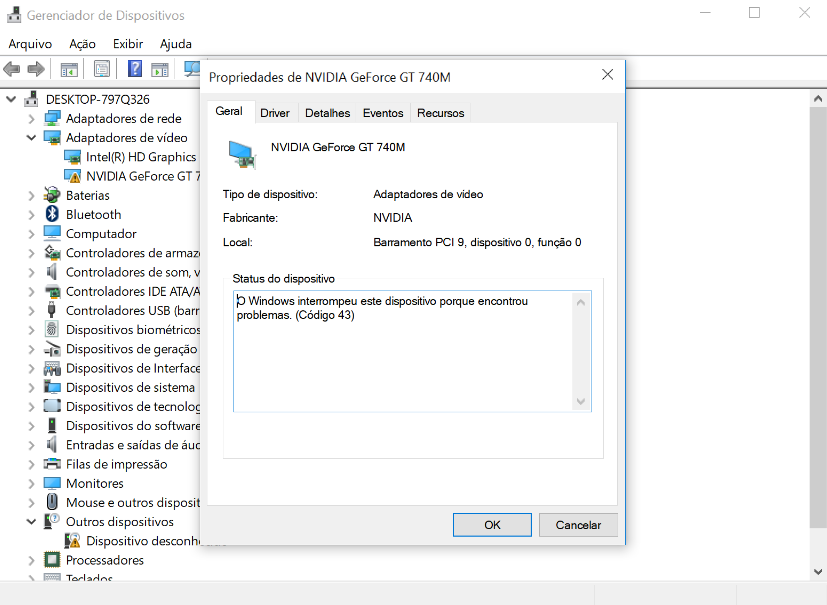Click the NVIDIA device icon in the properties dialog
The width and height of the screenshot is (827, 605).
242,155
